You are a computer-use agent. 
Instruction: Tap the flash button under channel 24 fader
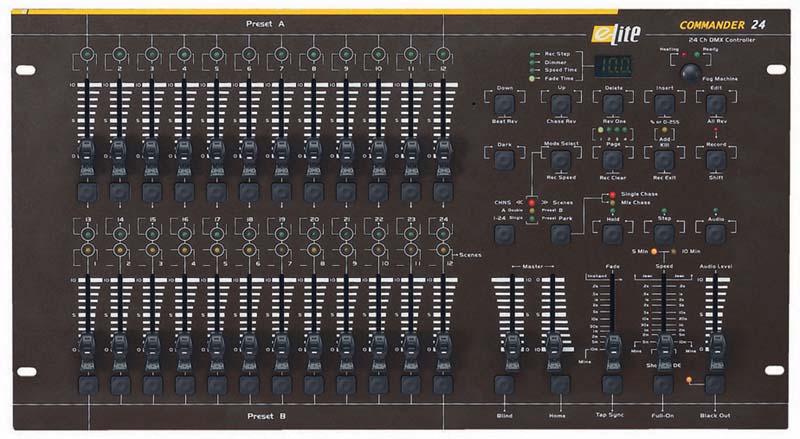tap(443, 385)
